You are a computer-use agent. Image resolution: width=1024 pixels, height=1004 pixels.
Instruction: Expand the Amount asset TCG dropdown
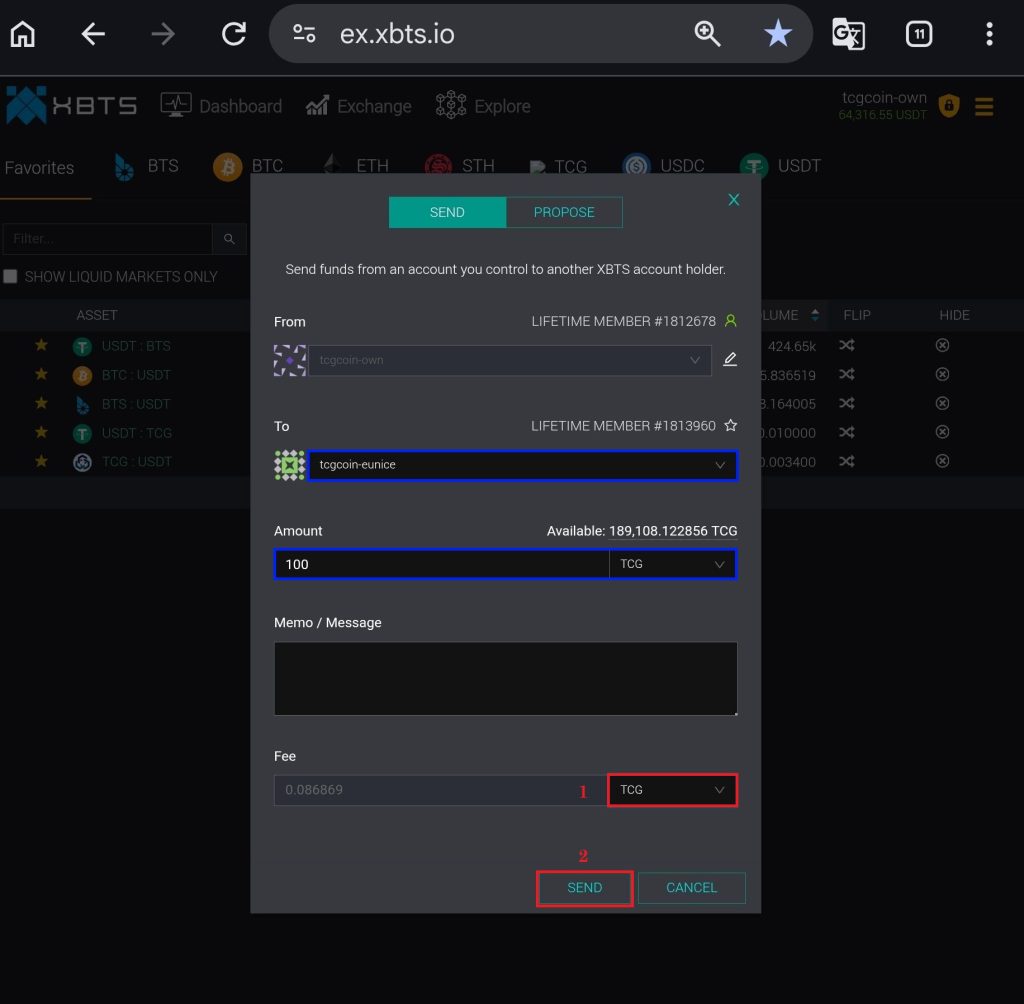[x=672, y=564]
